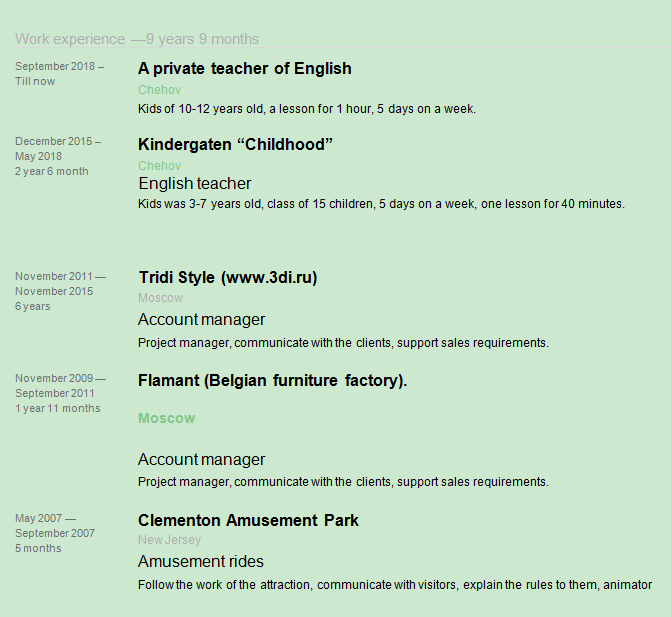Open the "A private teacher of English" entry
Screen dimensions: 671x617
245,69
